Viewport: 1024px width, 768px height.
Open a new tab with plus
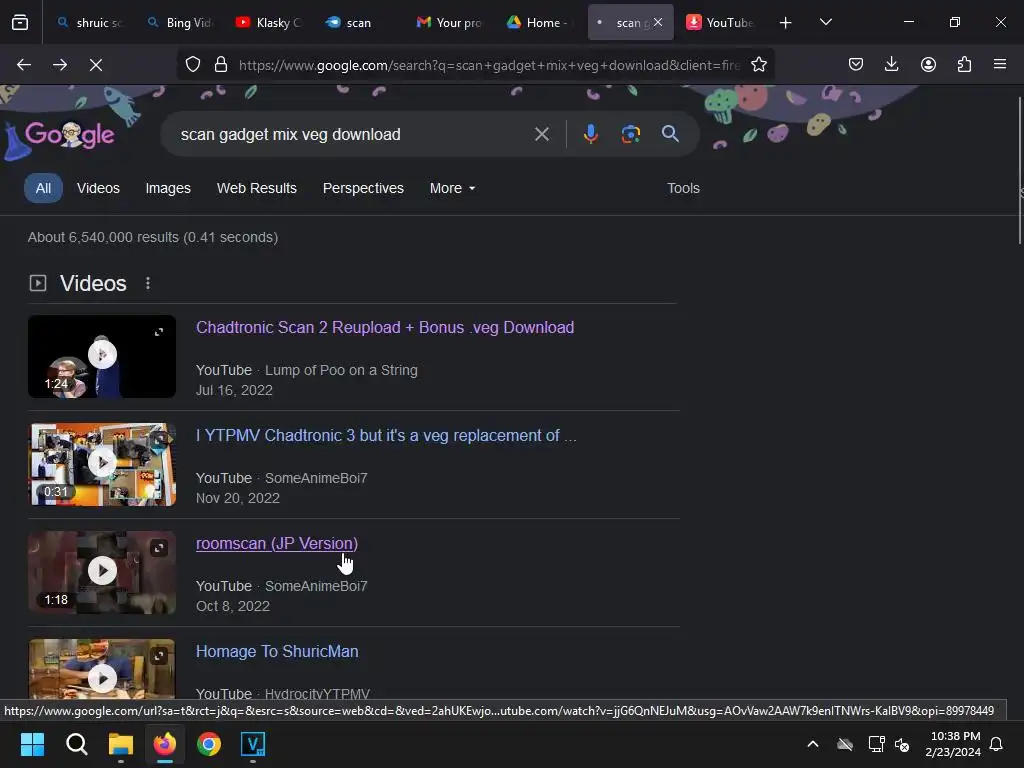click(786, 22)
